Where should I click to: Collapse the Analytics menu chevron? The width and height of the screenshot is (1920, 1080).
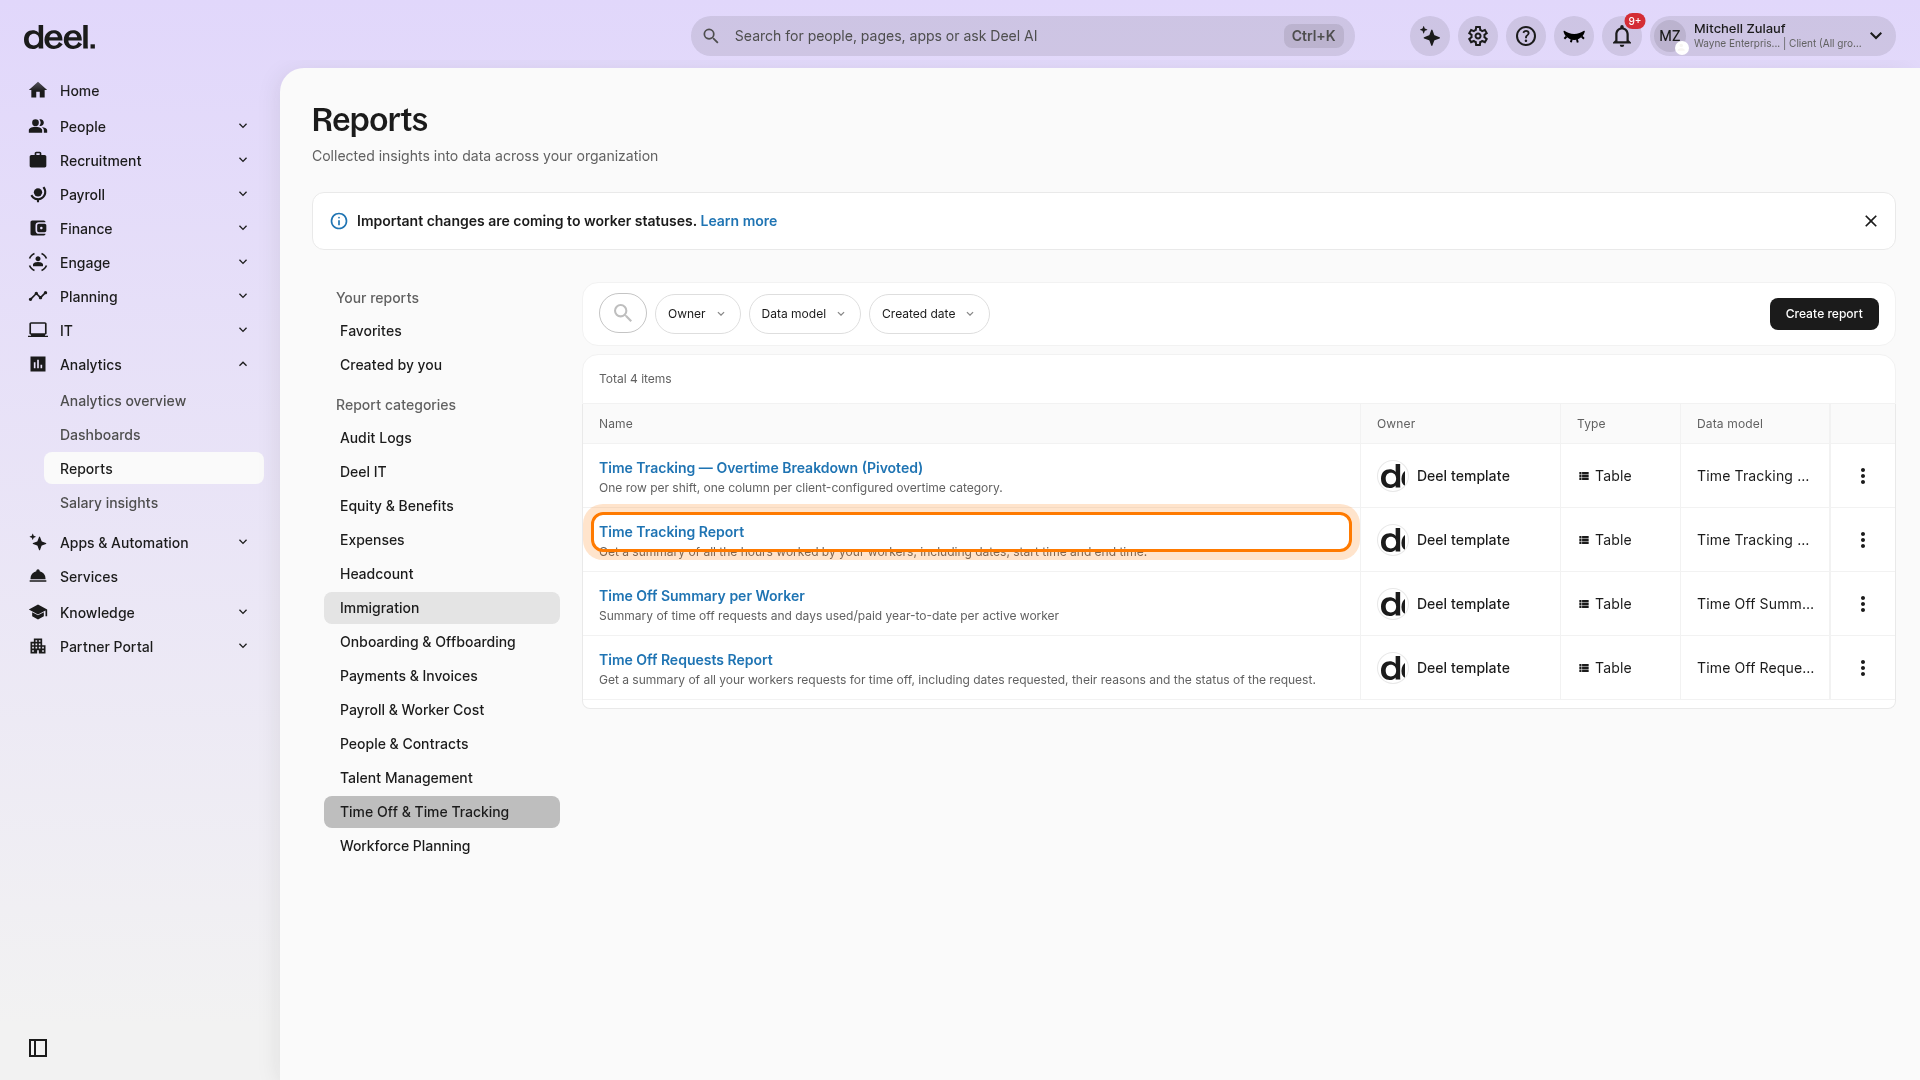tap(243, 364)
